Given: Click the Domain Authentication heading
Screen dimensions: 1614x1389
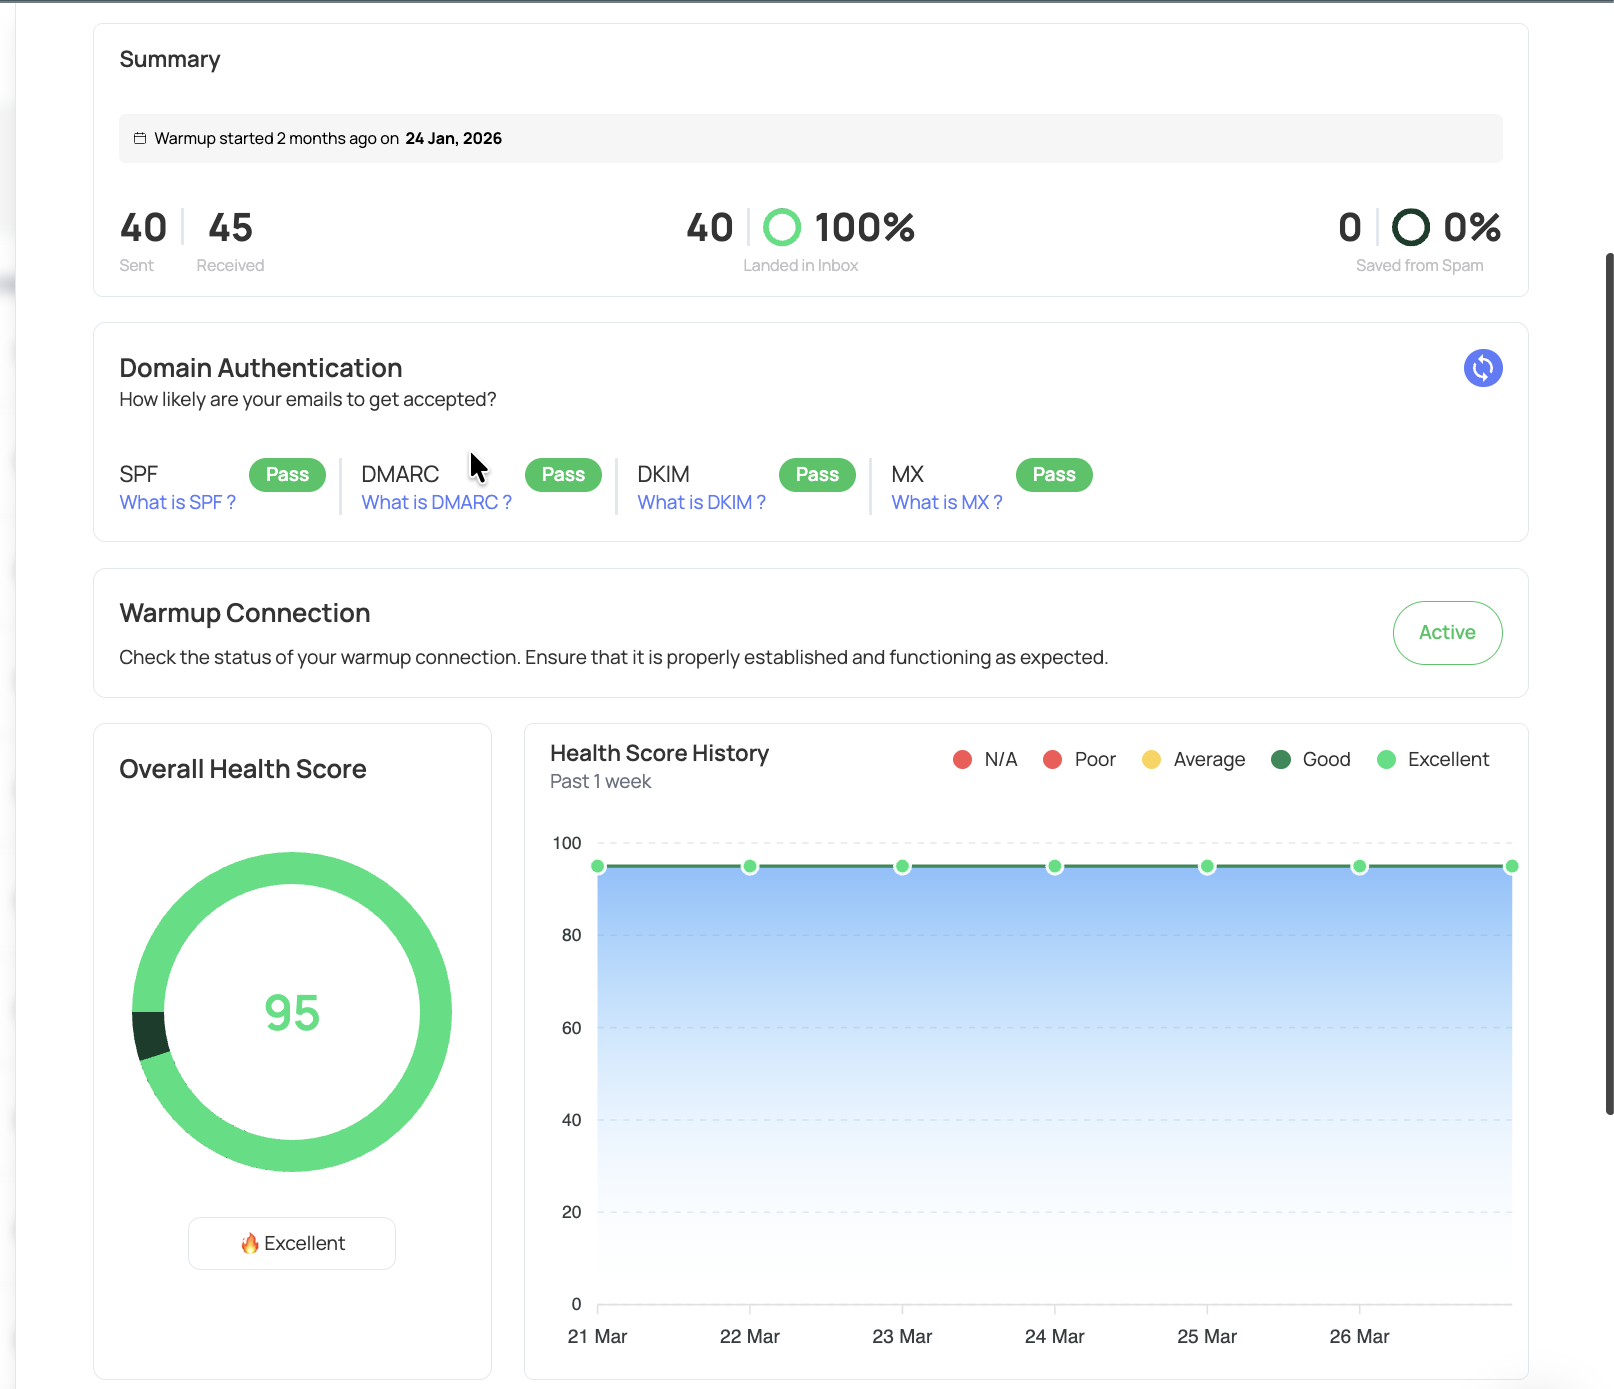Looking at the screenshot, I should coord(261,368).
